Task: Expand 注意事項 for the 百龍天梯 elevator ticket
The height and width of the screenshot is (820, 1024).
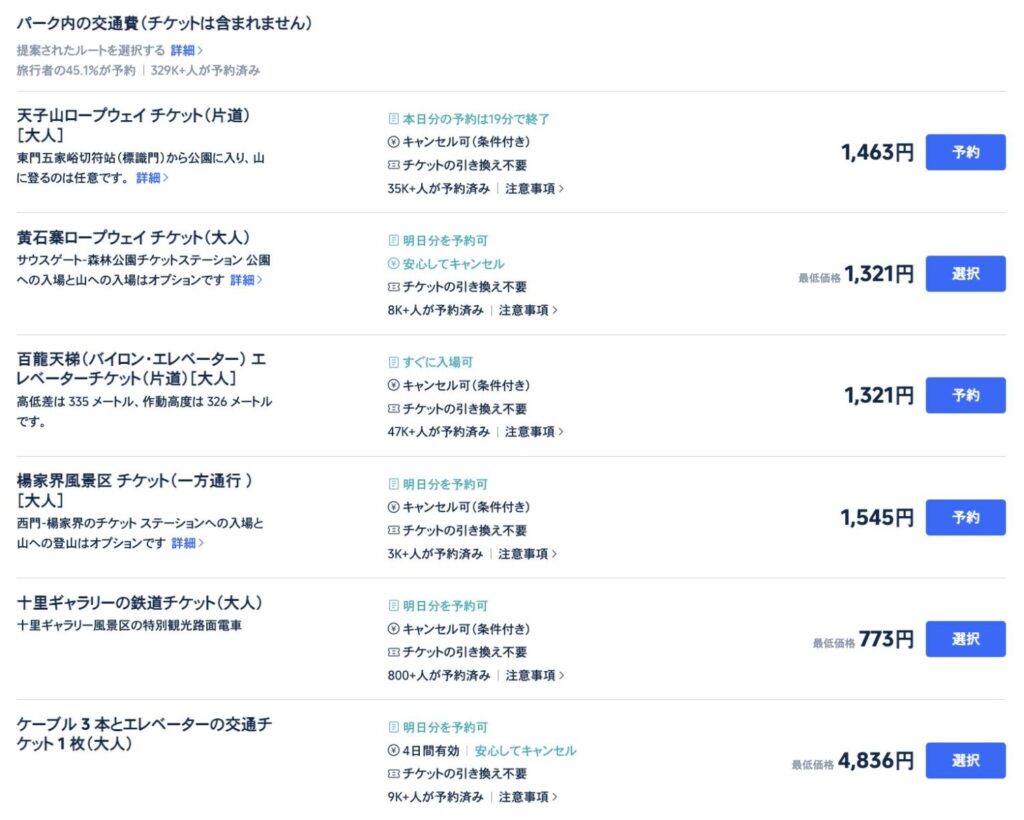Action: [x=534, y=432]
